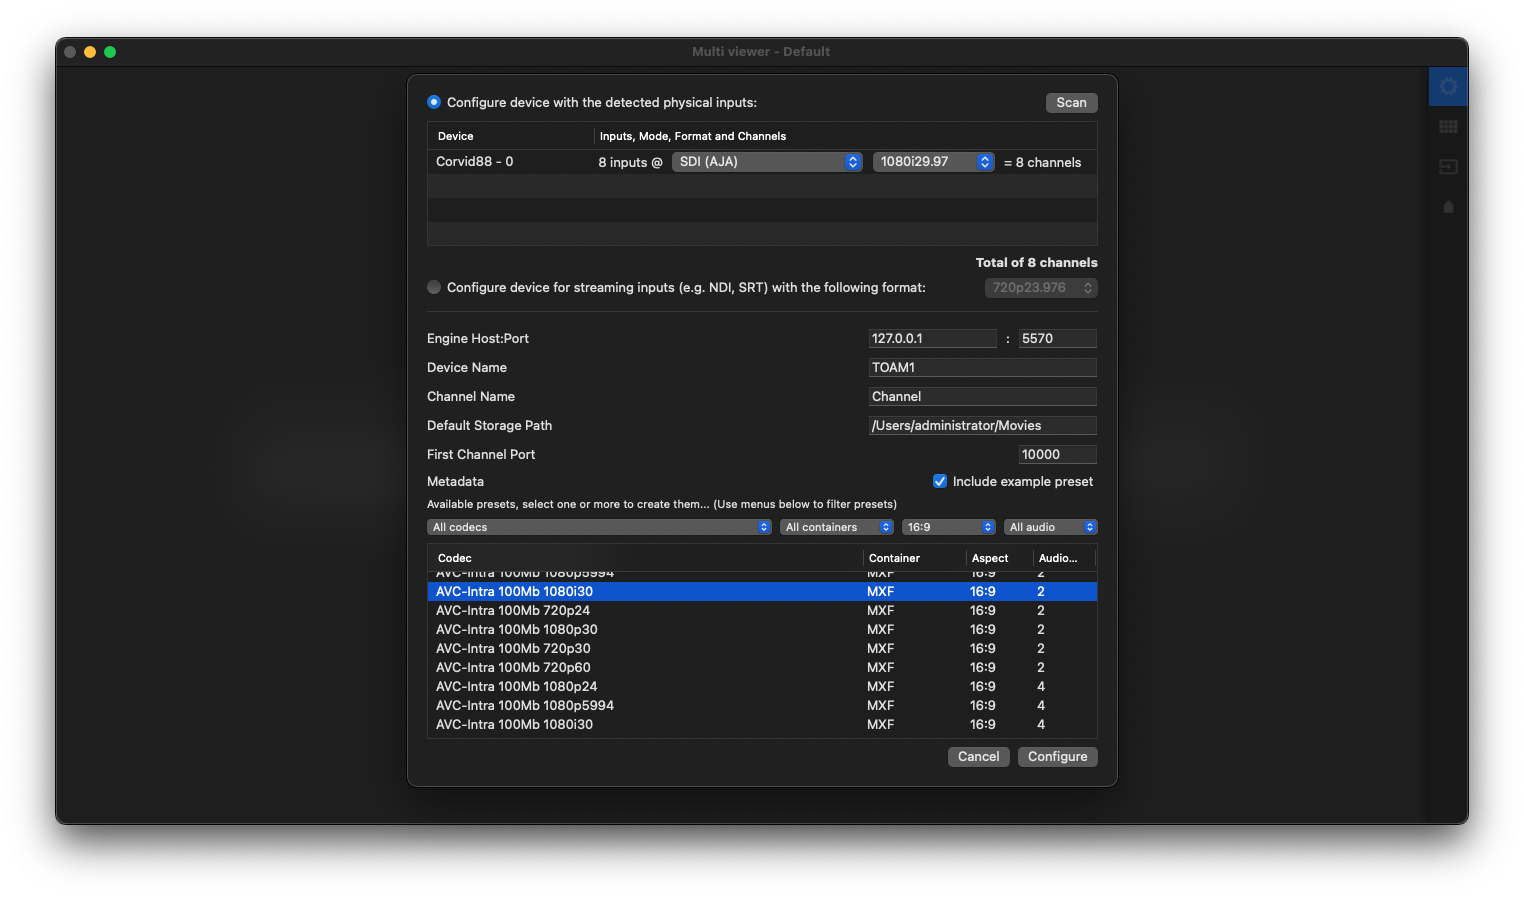The image size is (1524, 898).
Task: Click the Device Name TOAM1 field
Action: (x=983, y=368)
